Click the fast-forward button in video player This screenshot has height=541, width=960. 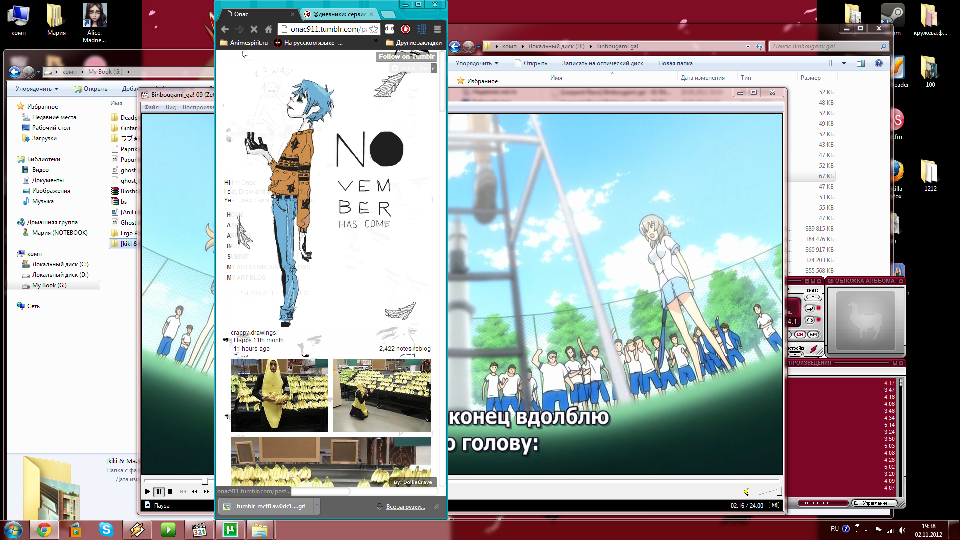point(206,491)
